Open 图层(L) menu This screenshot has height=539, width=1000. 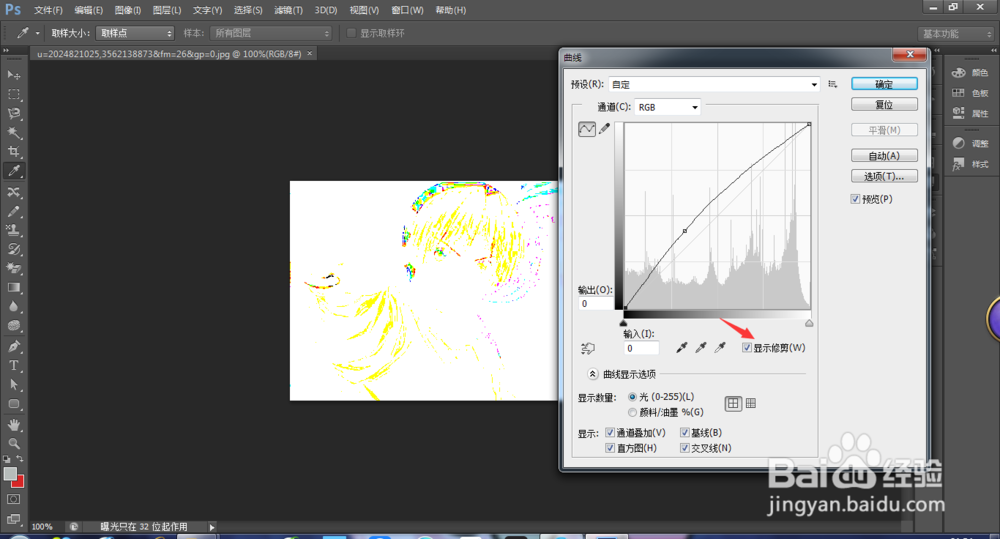167,10
